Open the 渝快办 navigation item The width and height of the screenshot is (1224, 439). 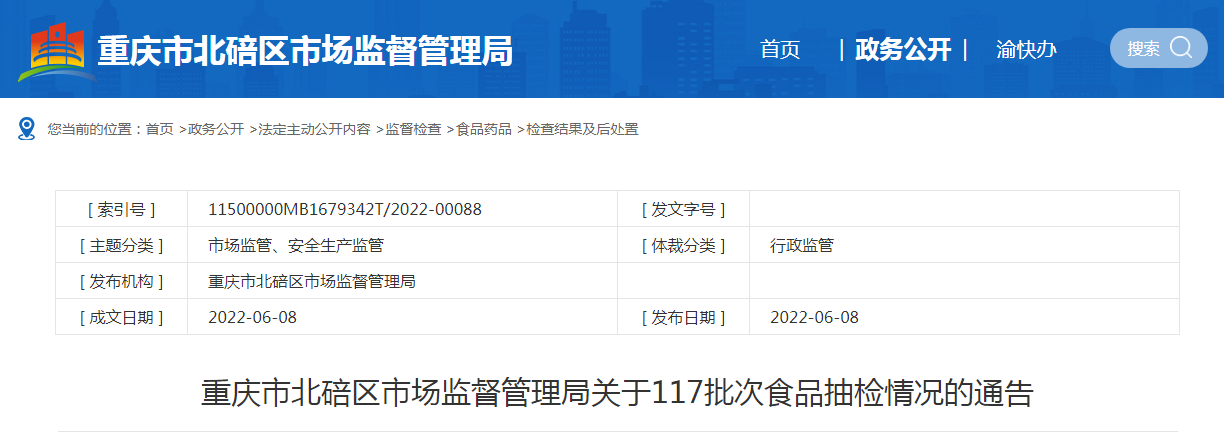(x=1026, y=49)
